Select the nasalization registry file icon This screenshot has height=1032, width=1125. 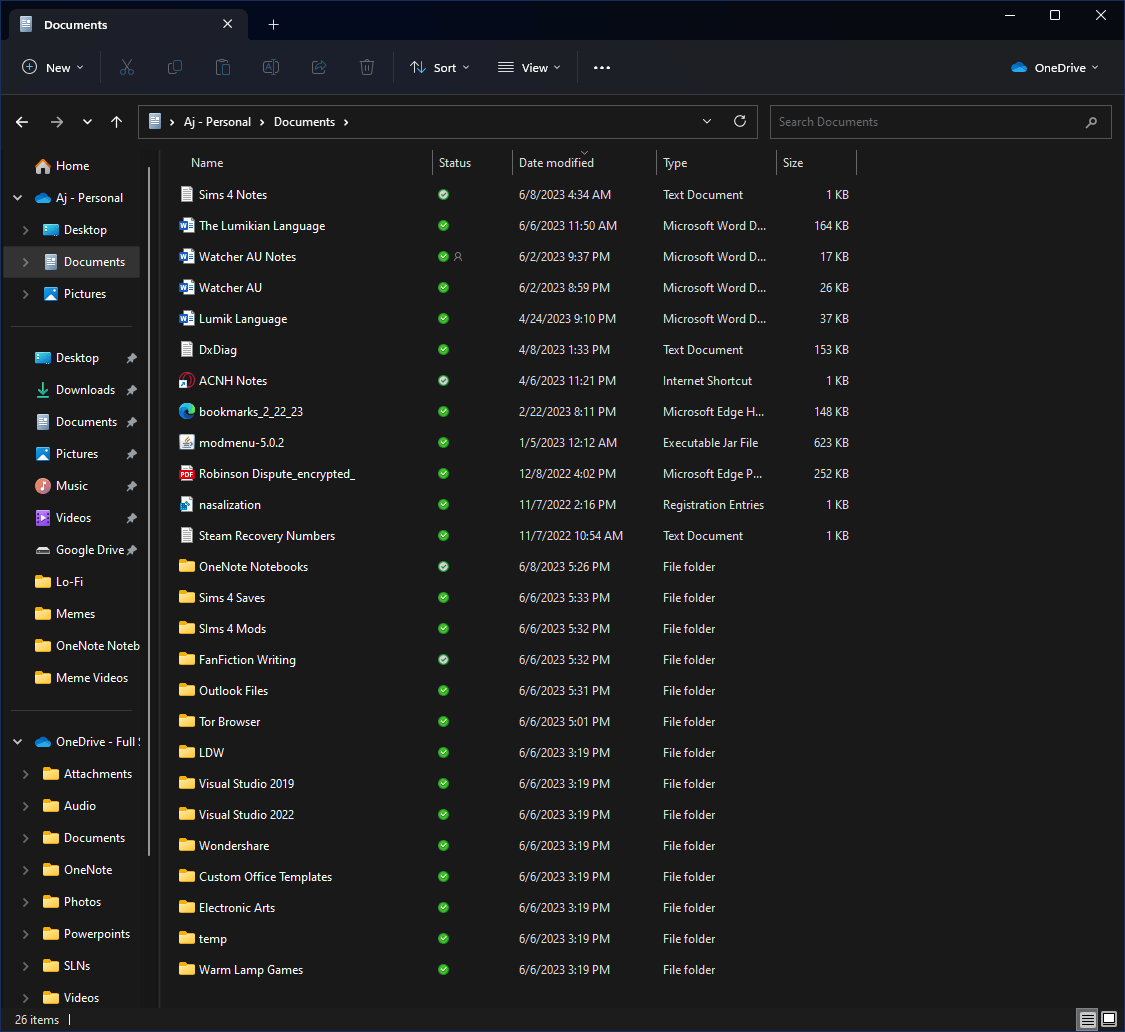[187, 505]
